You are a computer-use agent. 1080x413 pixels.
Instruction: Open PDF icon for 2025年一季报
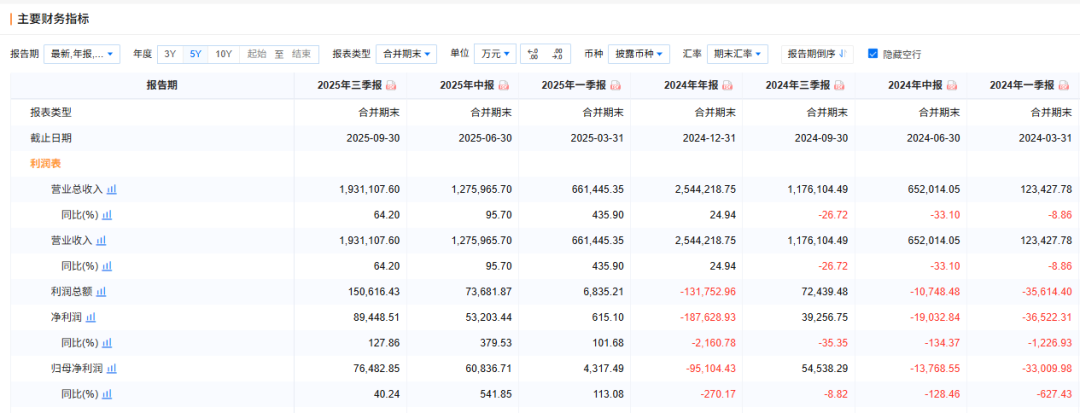(616, 85)
